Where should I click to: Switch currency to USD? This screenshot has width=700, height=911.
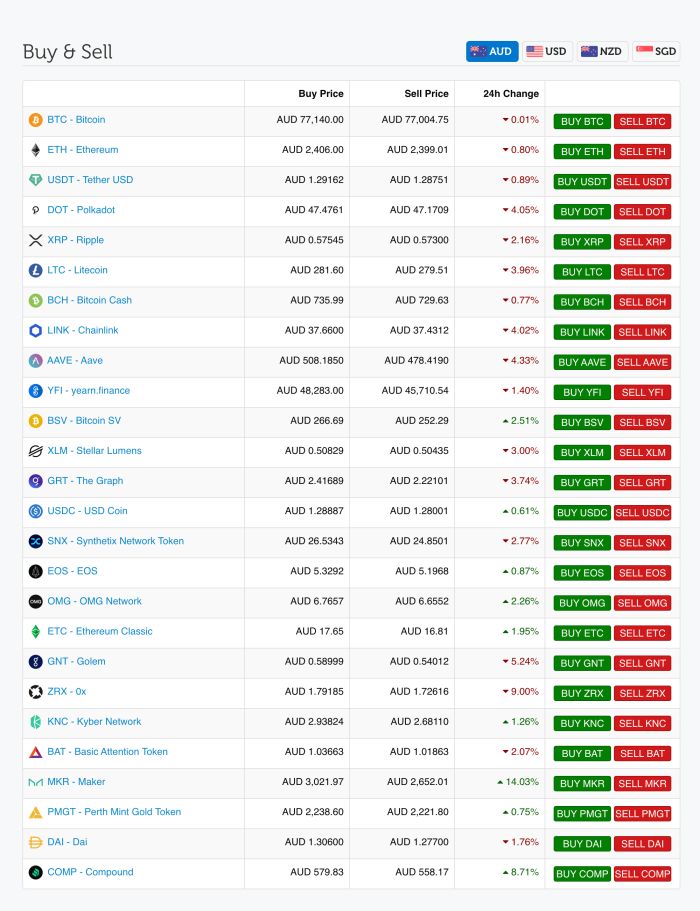[x=547, y=51]
